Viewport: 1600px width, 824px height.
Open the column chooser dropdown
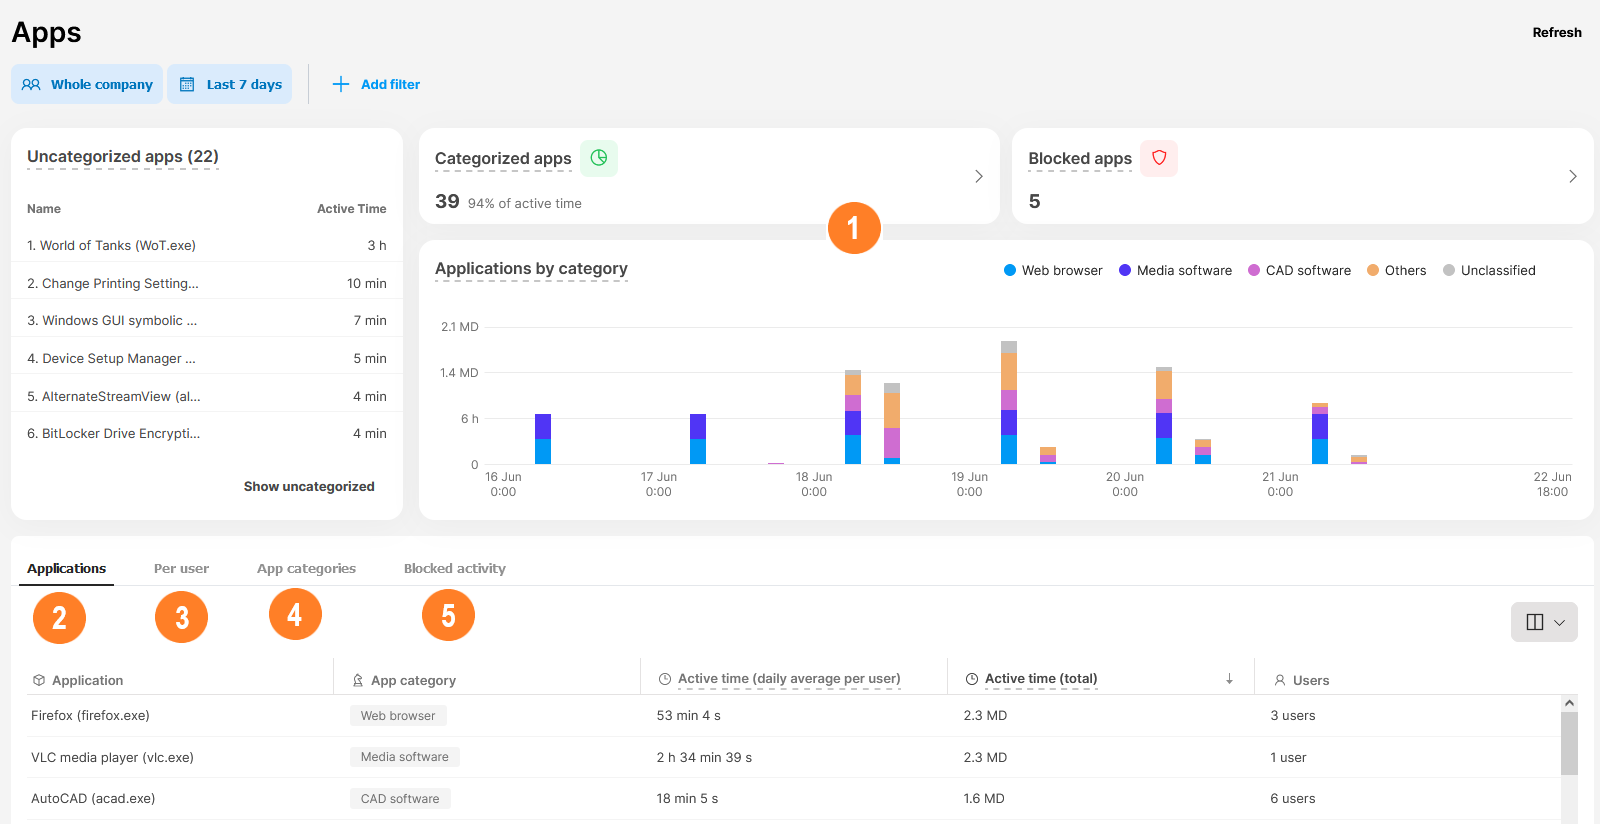pyautogui.click(x=1544, y=622)
